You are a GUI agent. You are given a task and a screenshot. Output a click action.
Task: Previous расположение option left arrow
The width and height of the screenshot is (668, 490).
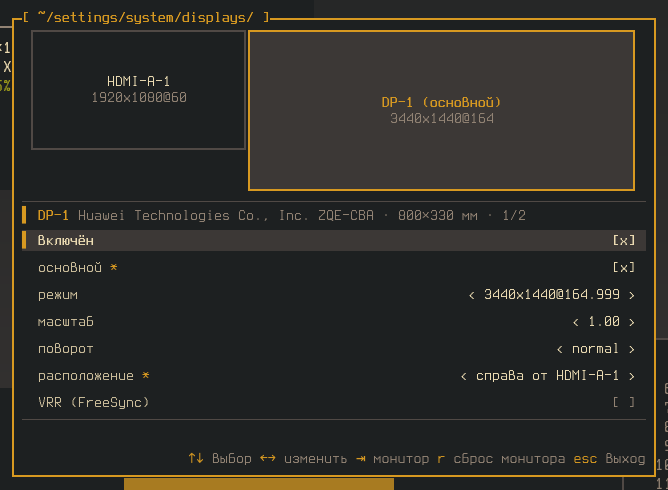(x=464, y=376)
